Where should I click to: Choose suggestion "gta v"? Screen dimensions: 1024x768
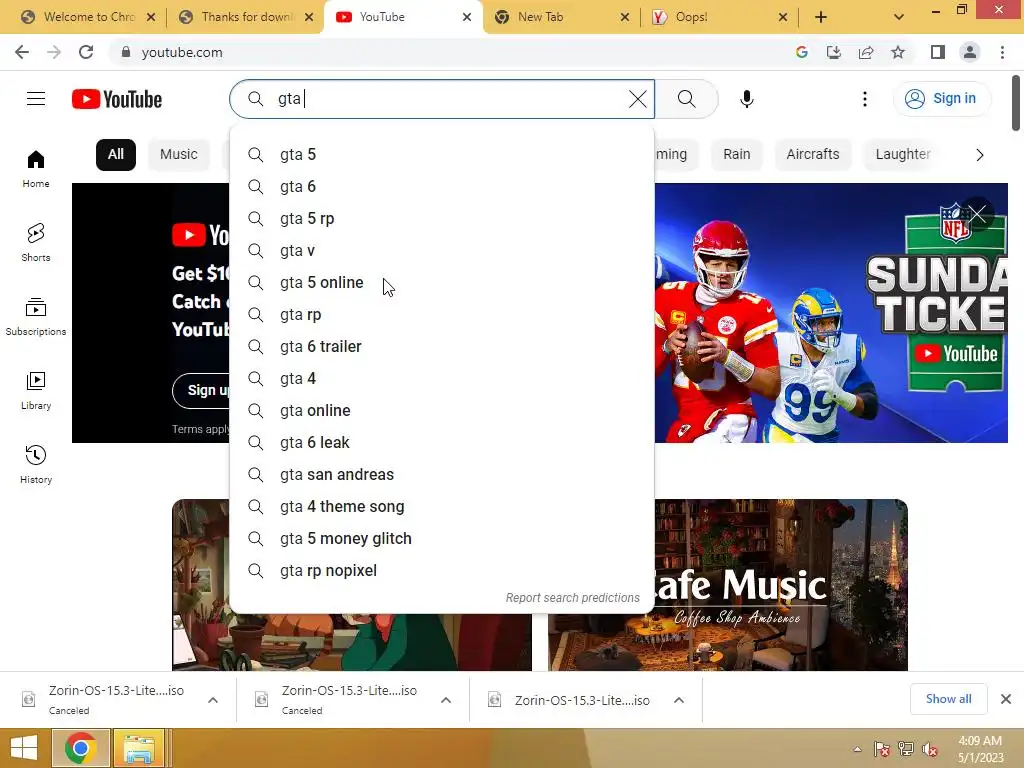tap(441, 251)
